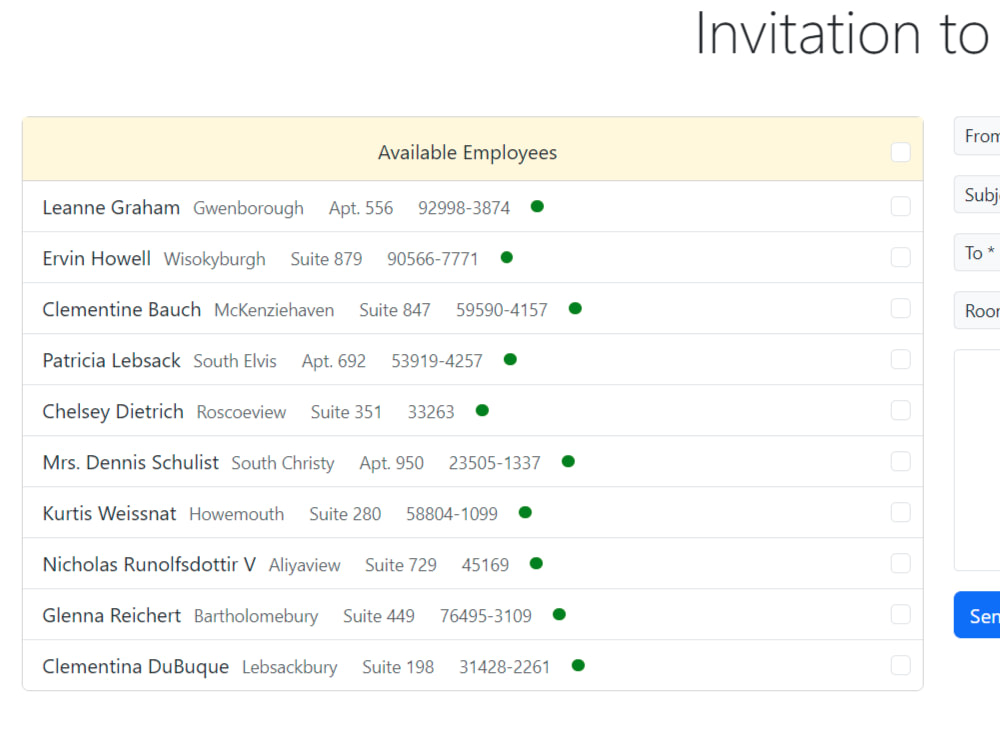
Task: Check the select-all checkbox in the header
Action: pos(900,151)
